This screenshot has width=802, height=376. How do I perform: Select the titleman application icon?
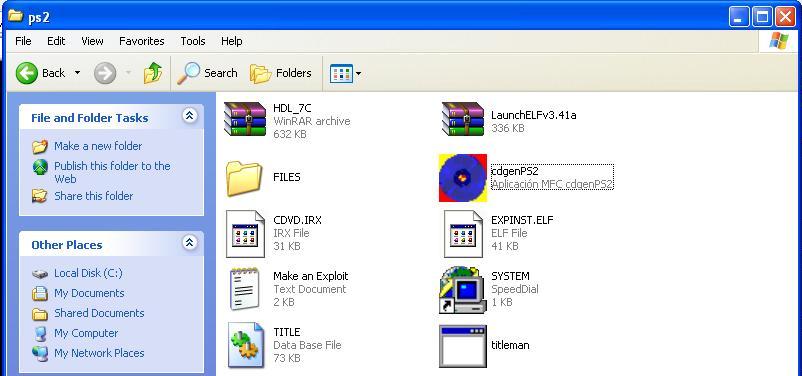coord(462,346)
